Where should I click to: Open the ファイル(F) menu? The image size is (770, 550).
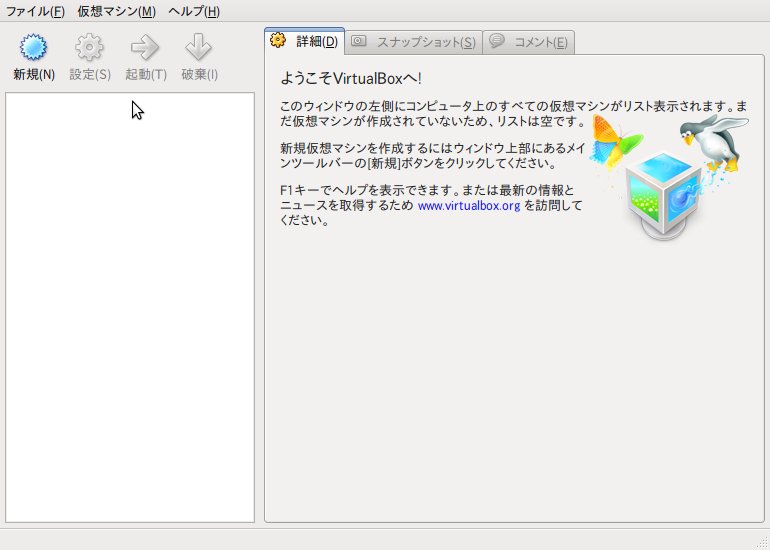pyautogui.click(x=35, y=11)
